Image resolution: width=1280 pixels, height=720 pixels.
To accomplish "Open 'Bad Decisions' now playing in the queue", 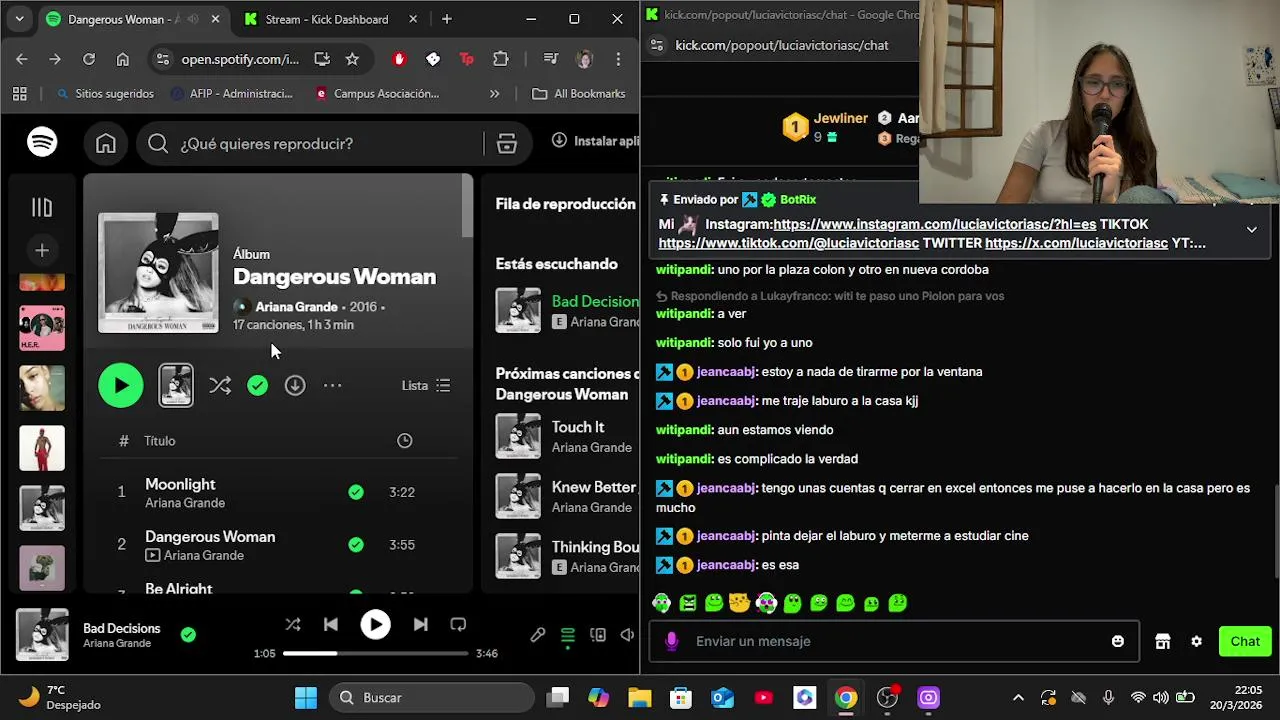I will click(x=568, y=311).
